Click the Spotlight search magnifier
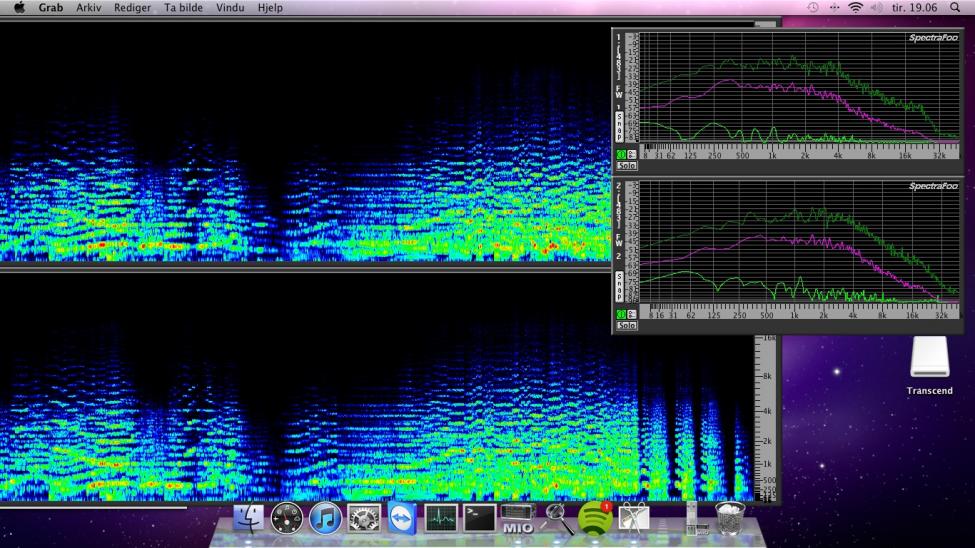The height and width of the screenshot is (548, 975). coord(955,7)
